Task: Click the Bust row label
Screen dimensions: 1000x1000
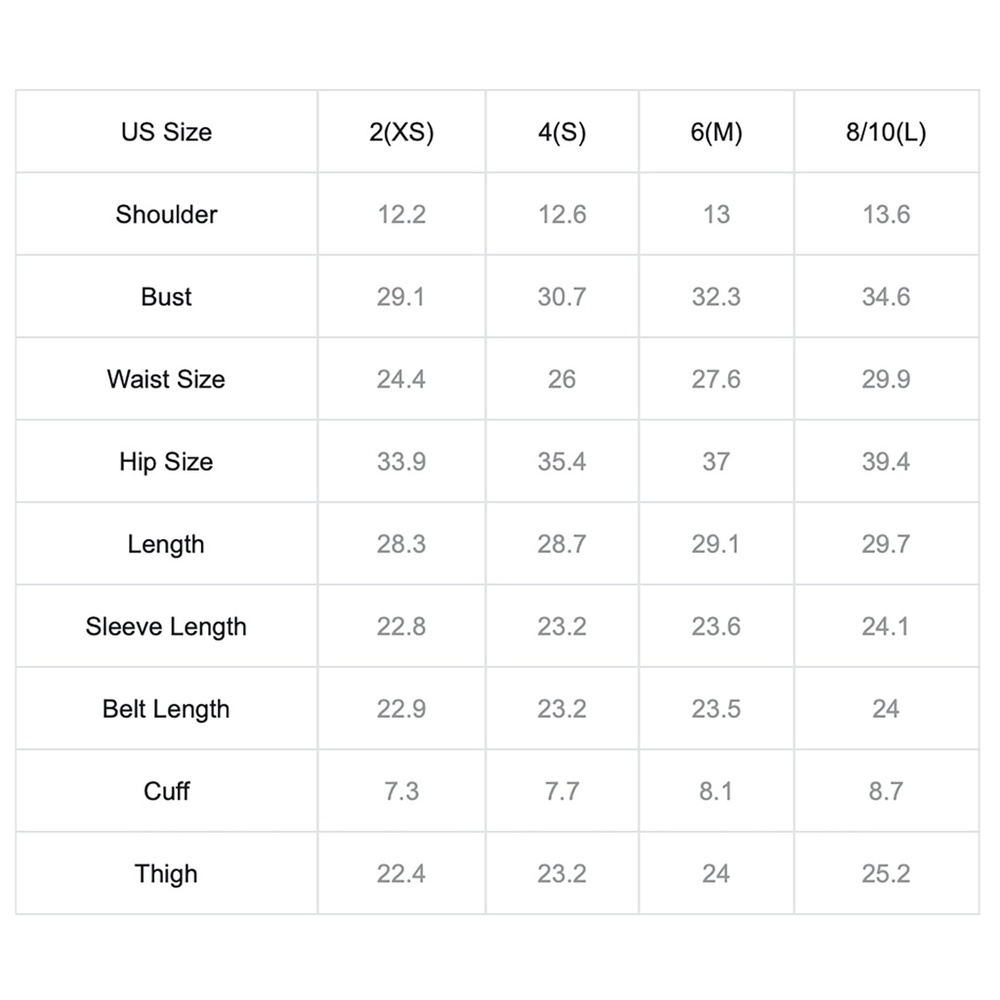Action: (166, 297)
